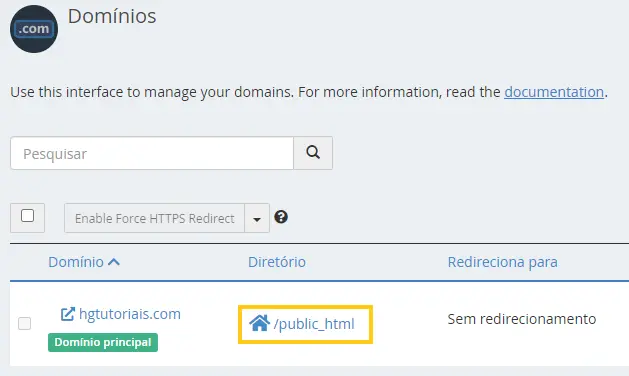Screen dimensions: 629x376
Task: Open the /public_html directory link
Action: [x=314, y=324]
